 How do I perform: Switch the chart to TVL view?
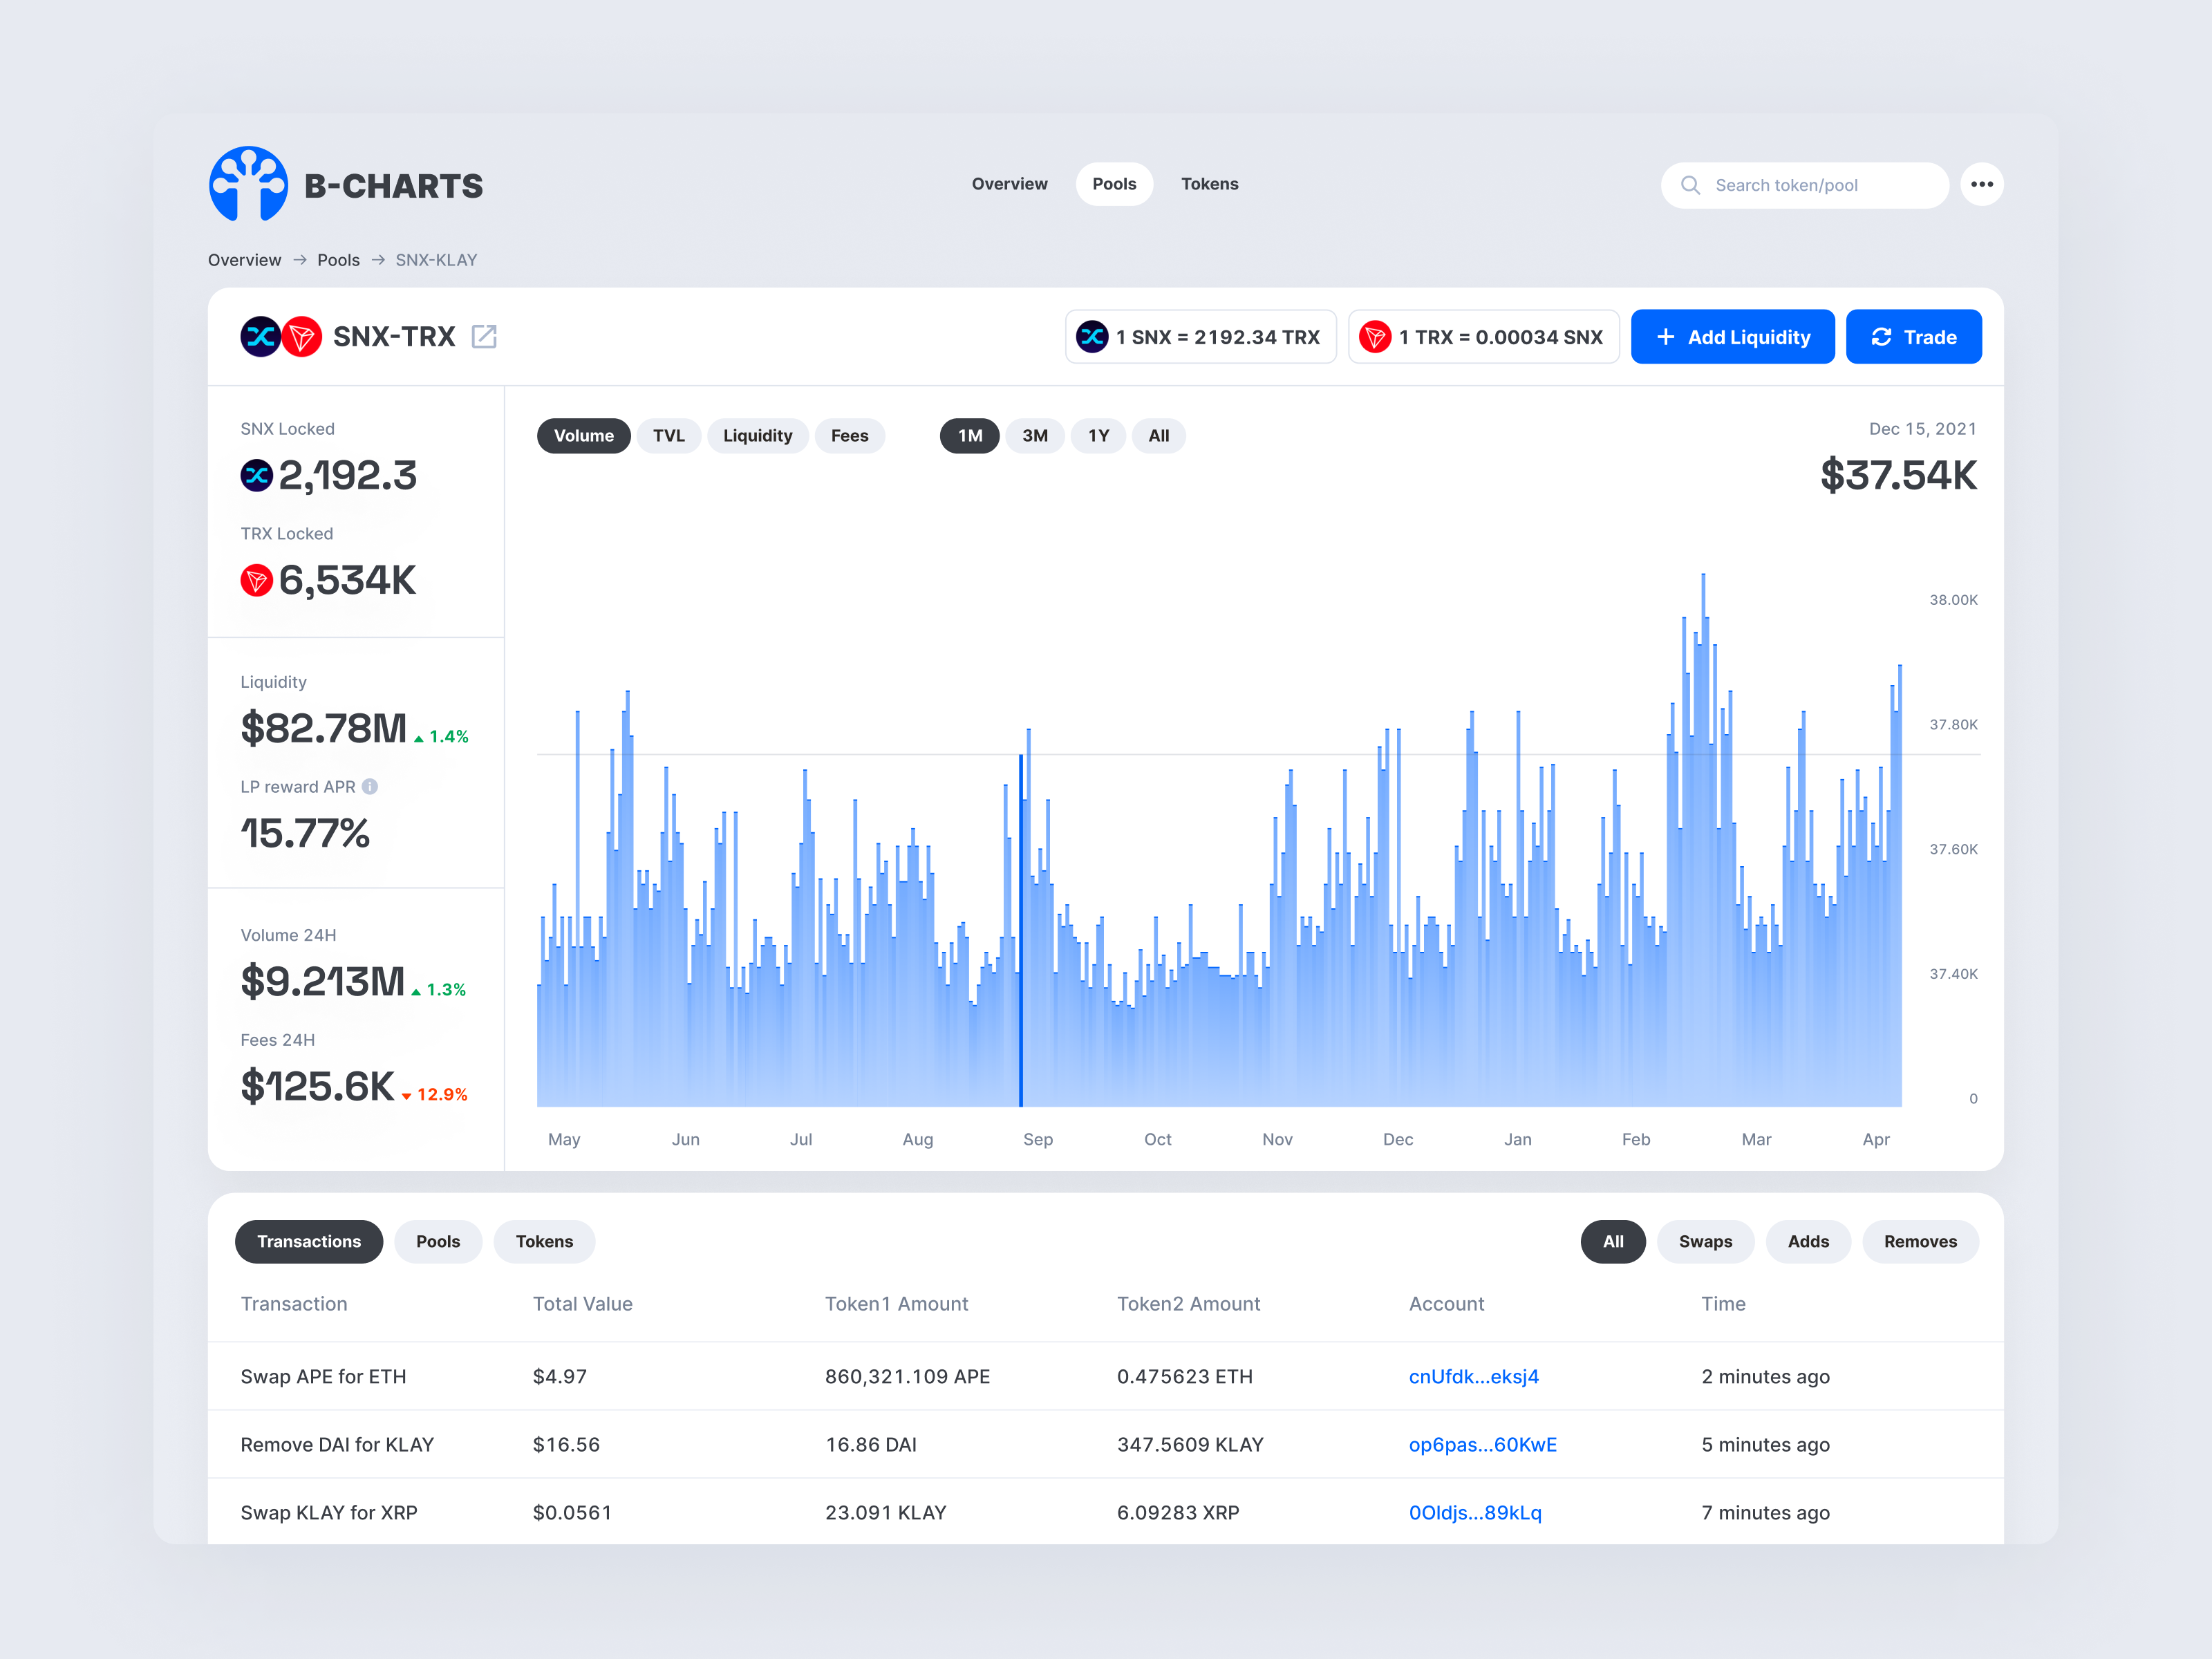coord(668,435)
